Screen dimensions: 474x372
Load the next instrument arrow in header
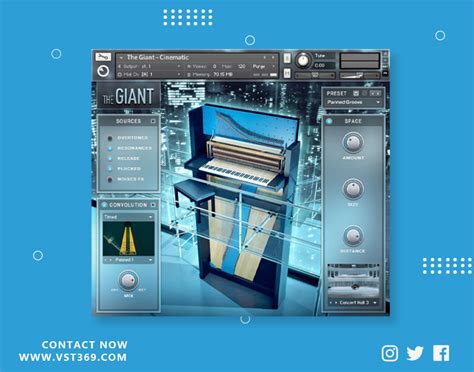pos(273,58)
